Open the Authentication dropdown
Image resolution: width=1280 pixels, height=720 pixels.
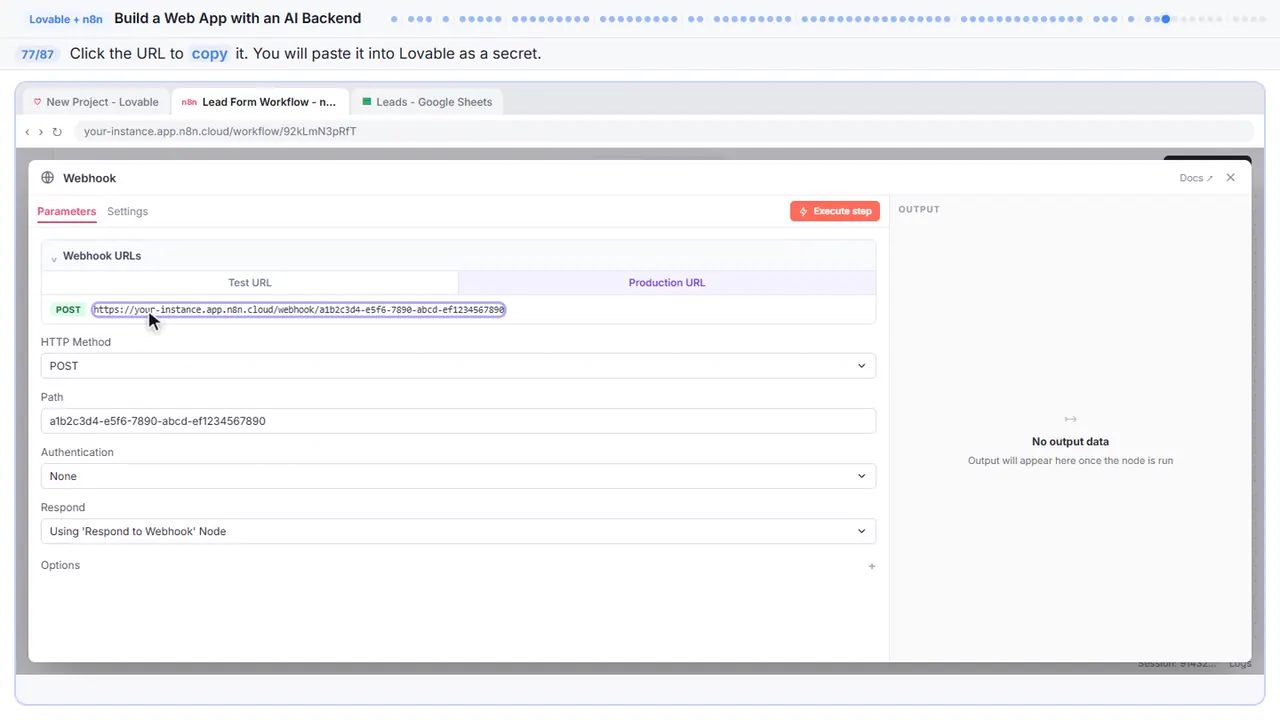[458, 476]
